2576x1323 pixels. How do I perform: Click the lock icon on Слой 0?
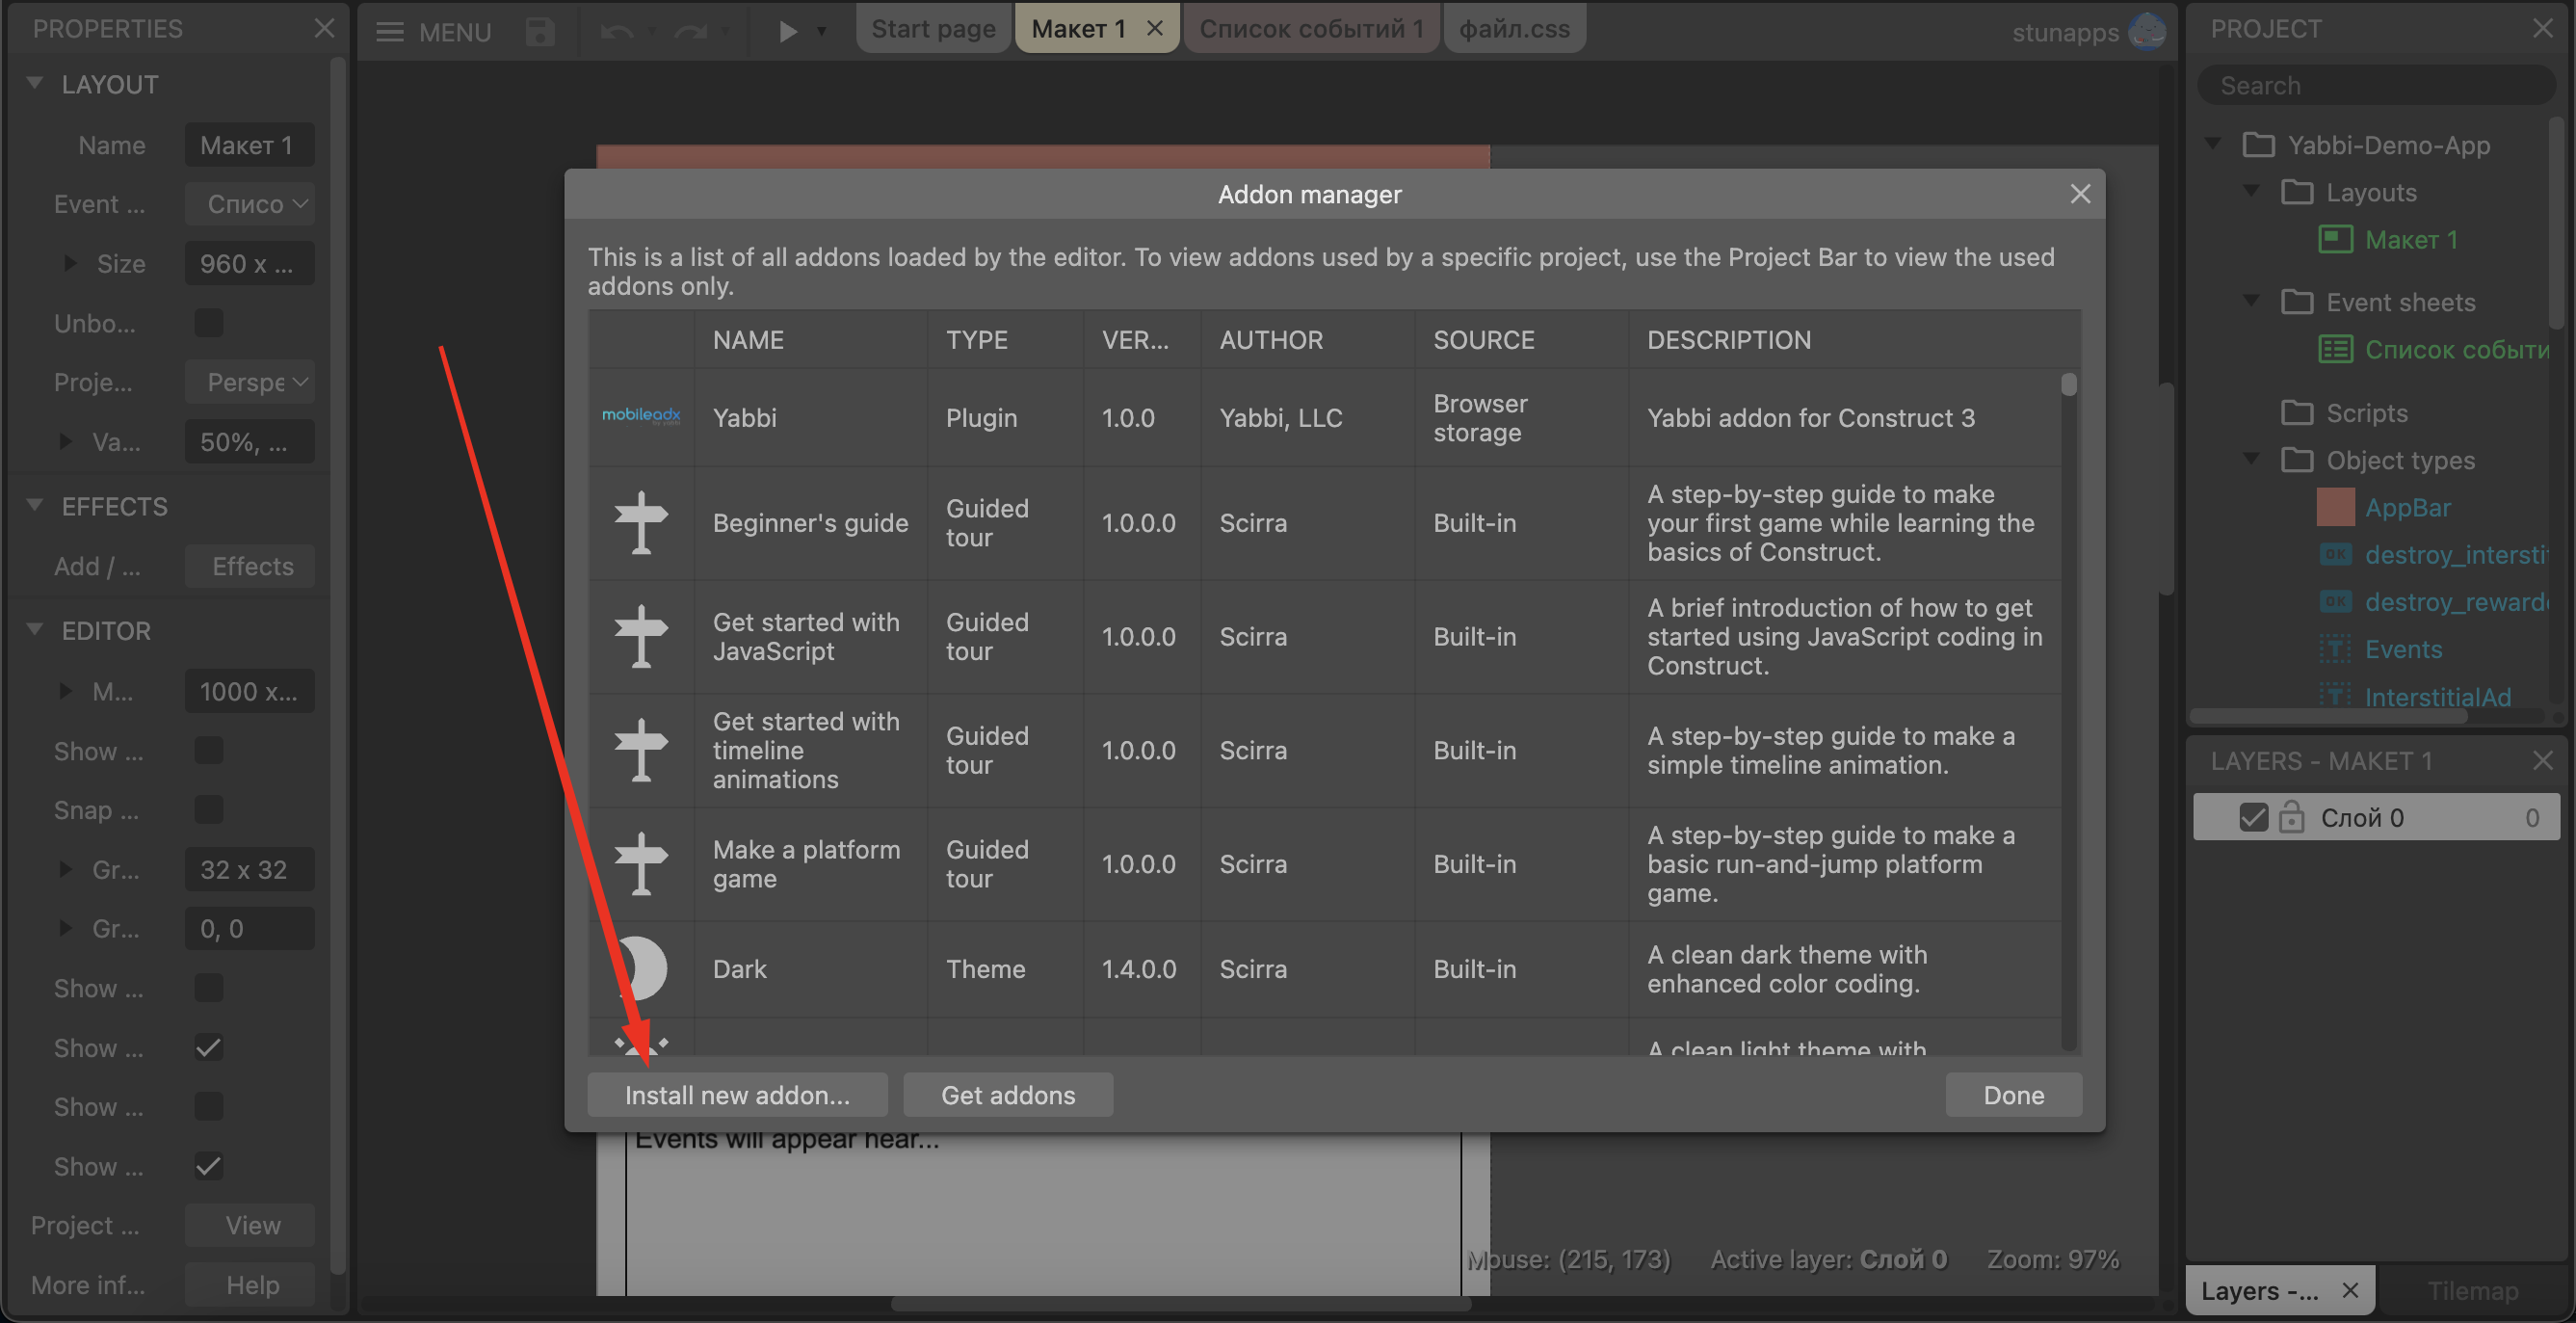click(2291, 817)
